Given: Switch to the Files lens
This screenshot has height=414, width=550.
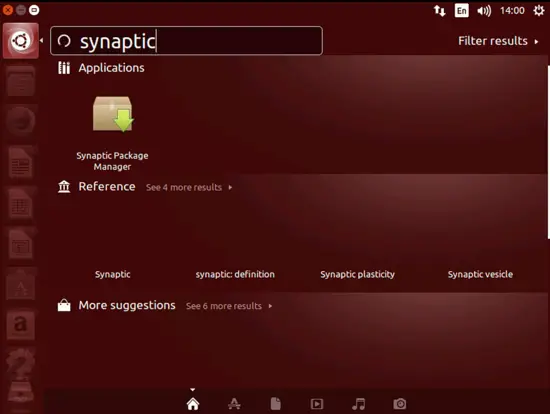Looking at the screenshot, I should pyautogui.click(x=276, y=404).
